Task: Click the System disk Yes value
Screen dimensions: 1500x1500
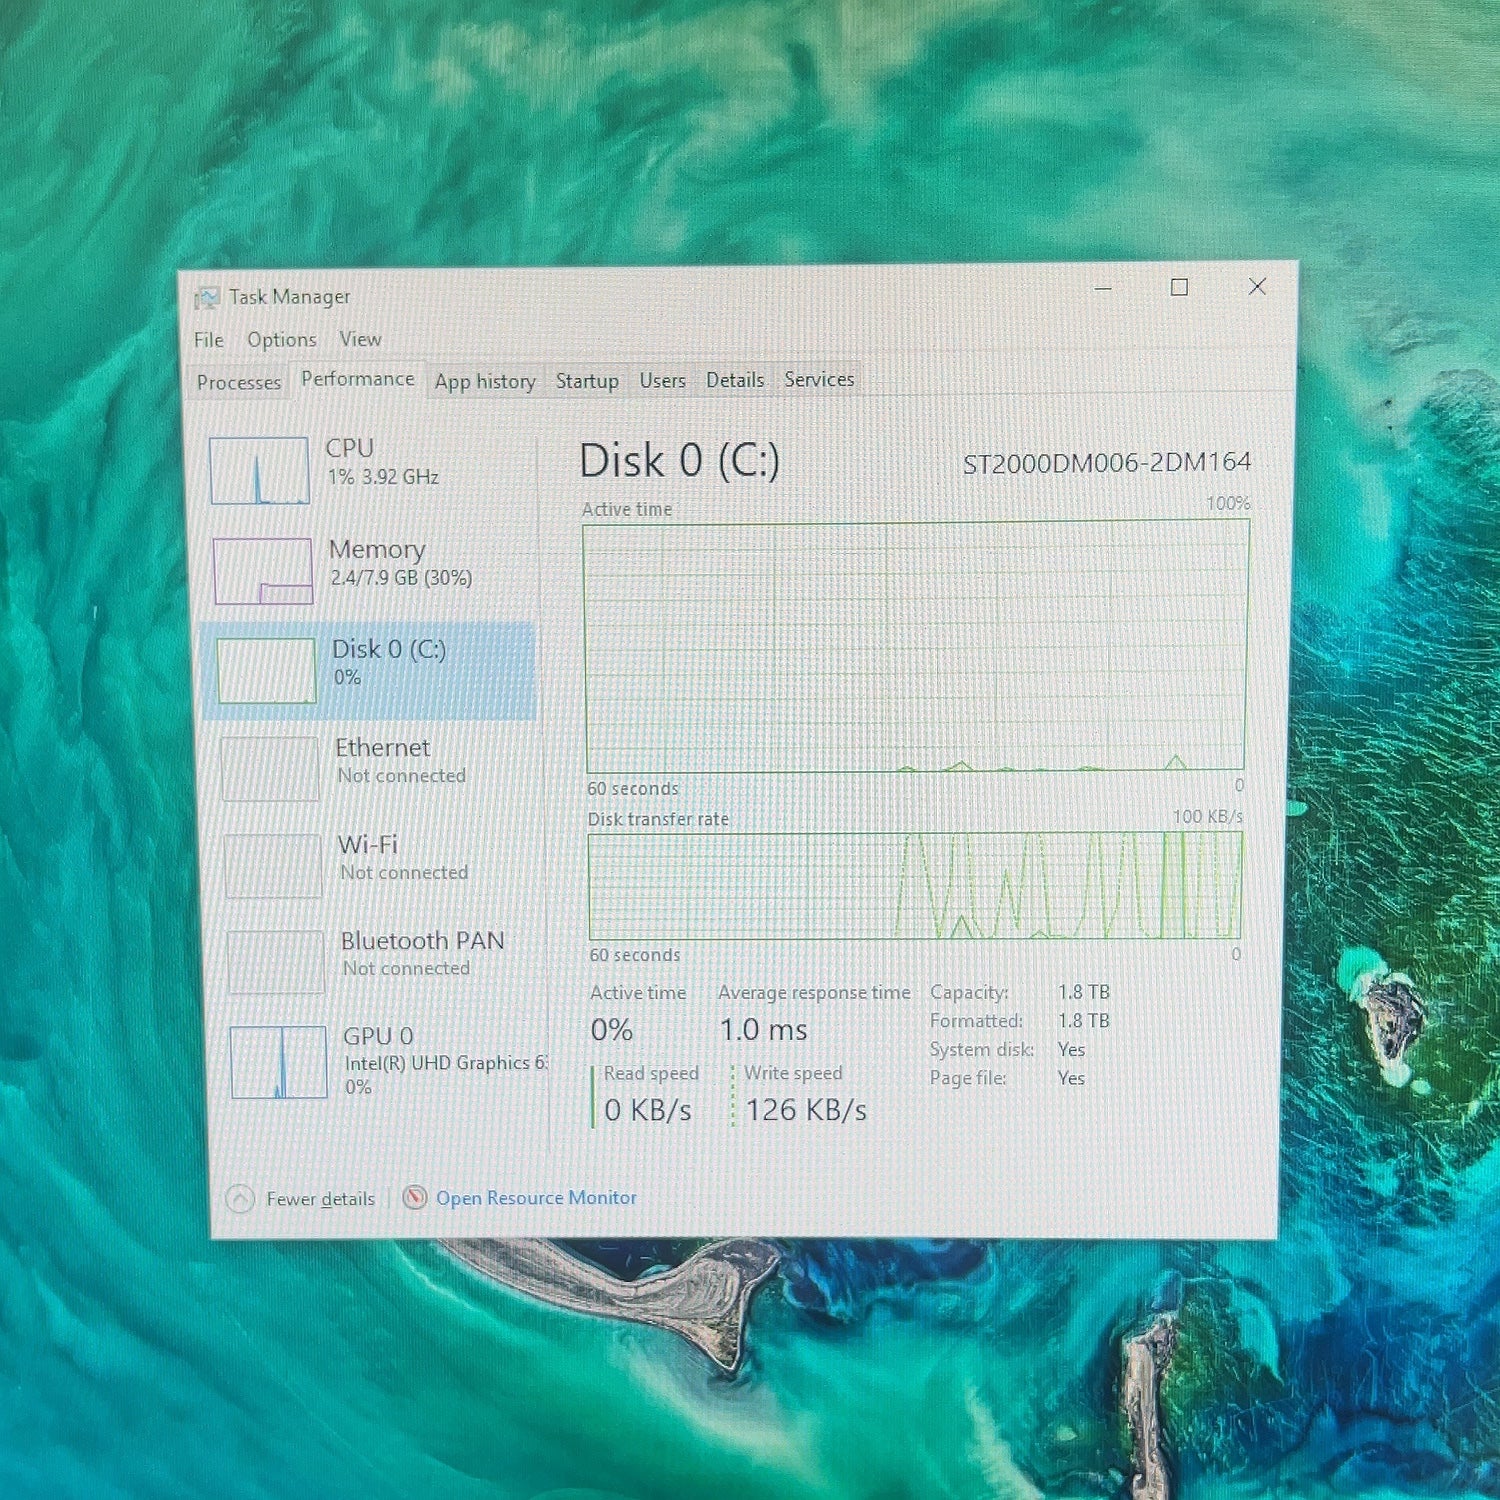Action: click(1071, 1049)
